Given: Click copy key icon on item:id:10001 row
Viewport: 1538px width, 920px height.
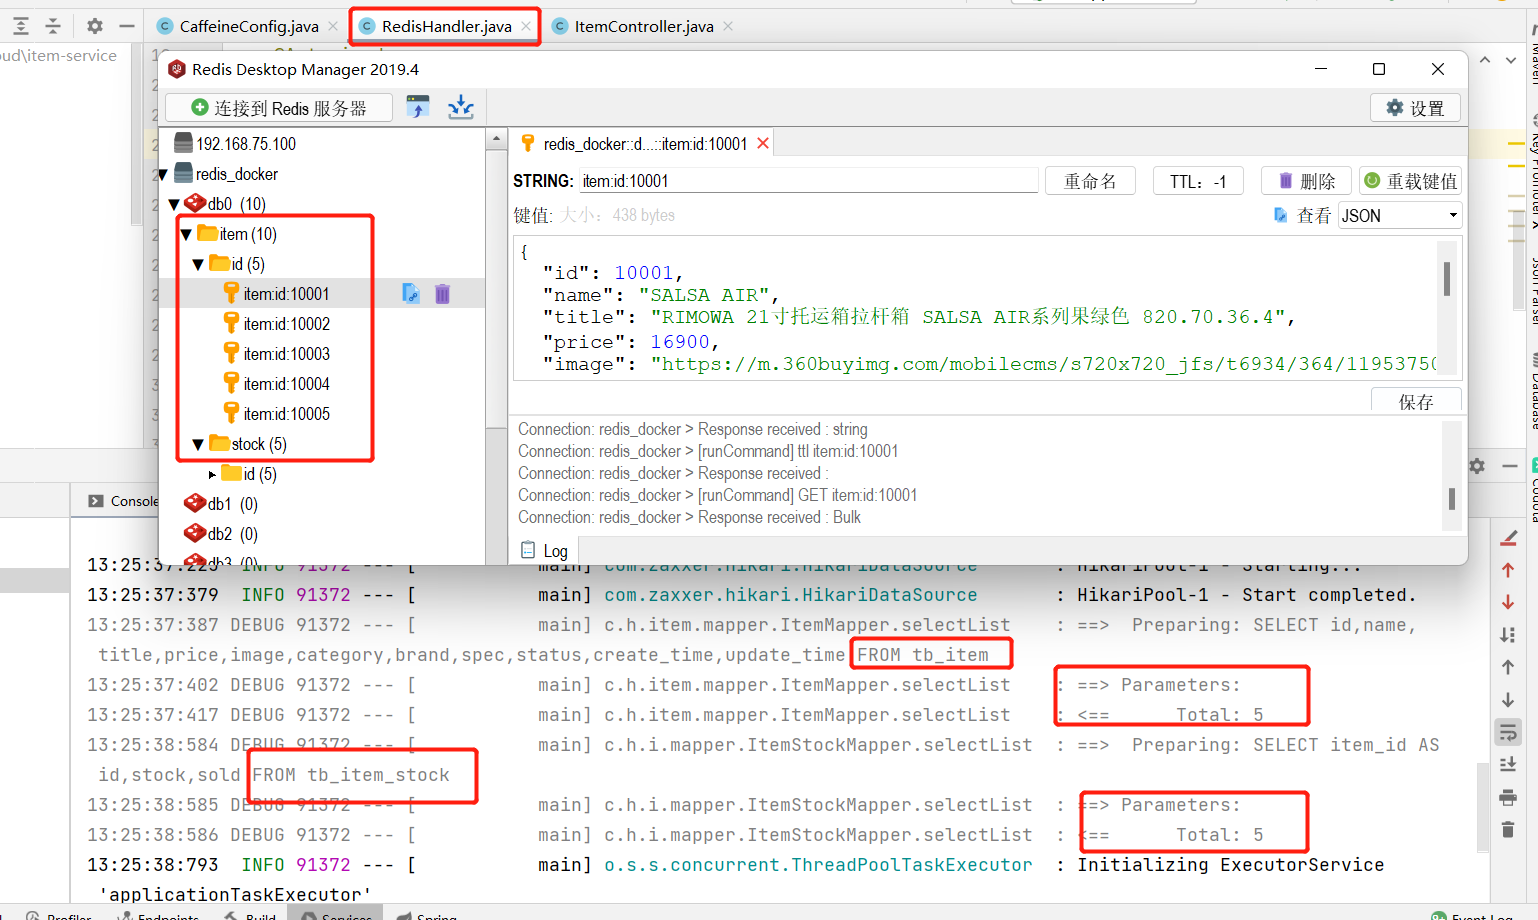Looking at the screenshot, I should pyautogui.click(x=411, y=293).
